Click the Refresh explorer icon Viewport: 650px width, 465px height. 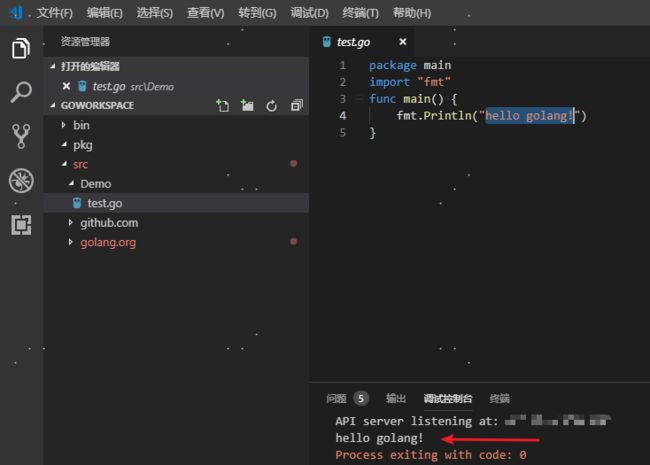click(x=271, y=106)
